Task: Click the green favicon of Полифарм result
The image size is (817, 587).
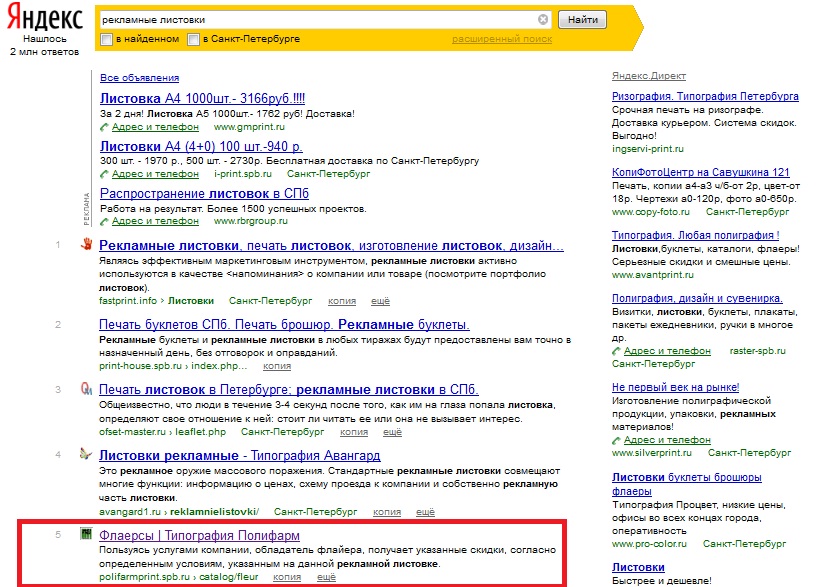Action: [86, 533]
